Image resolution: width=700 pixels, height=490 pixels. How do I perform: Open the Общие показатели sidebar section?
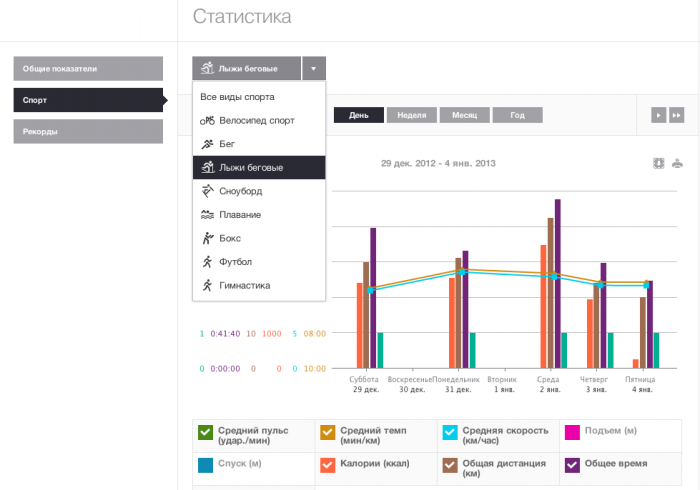(88, 69)
